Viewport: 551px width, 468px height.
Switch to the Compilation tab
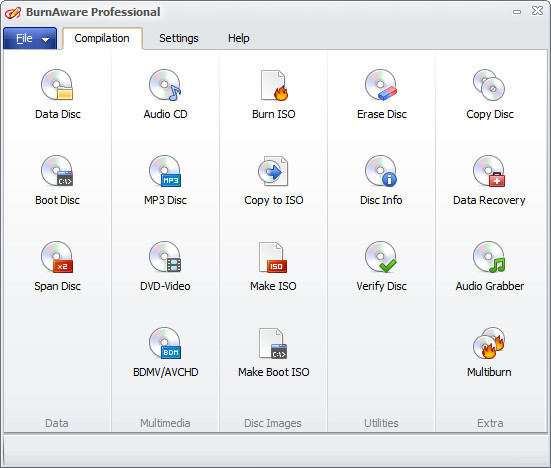(102, 38)
